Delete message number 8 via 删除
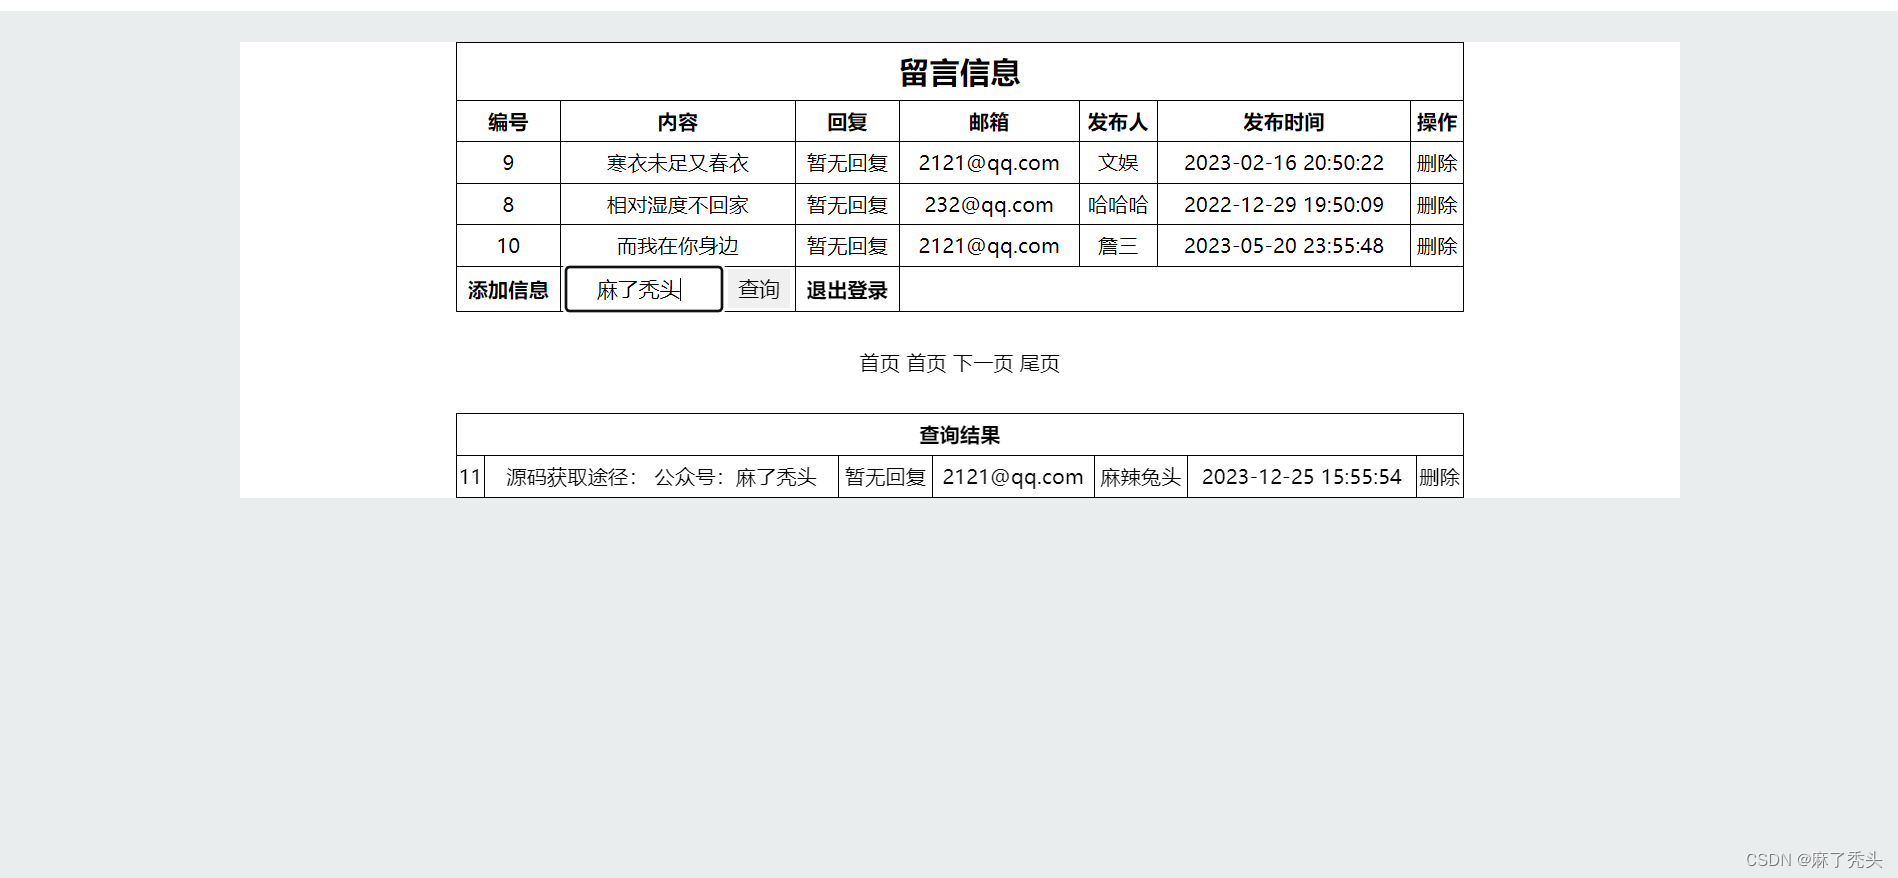Image resolution: width=1898 pixels, height=878 pixels. 1437,205
